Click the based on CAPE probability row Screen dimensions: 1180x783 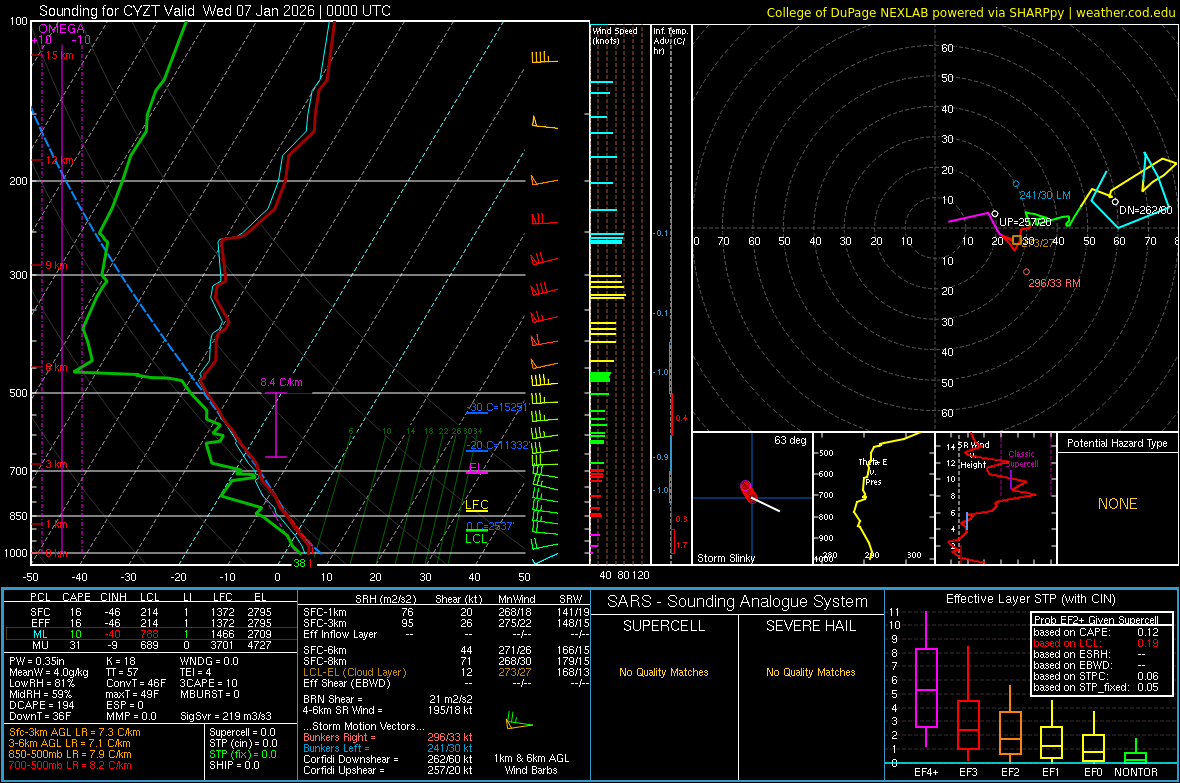(x=1096, y=632)
